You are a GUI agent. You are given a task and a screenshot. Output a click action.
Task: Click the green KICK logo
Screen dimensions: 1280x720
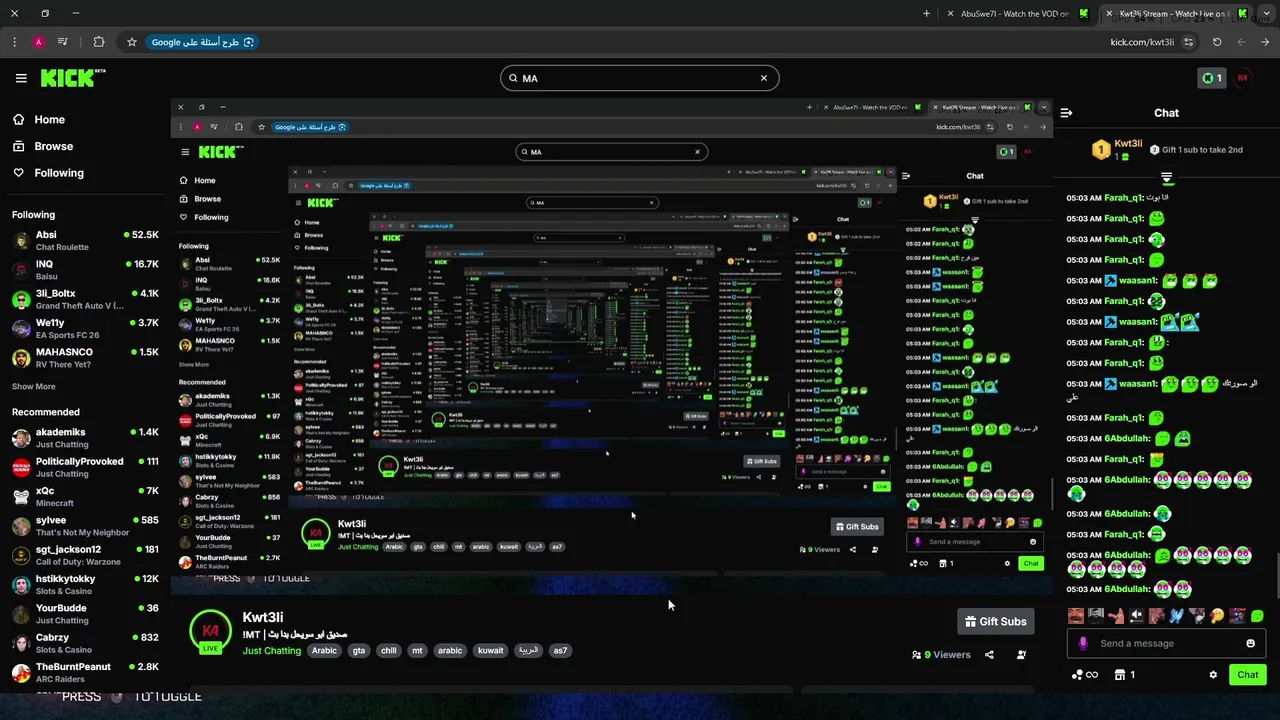(72, 78)
